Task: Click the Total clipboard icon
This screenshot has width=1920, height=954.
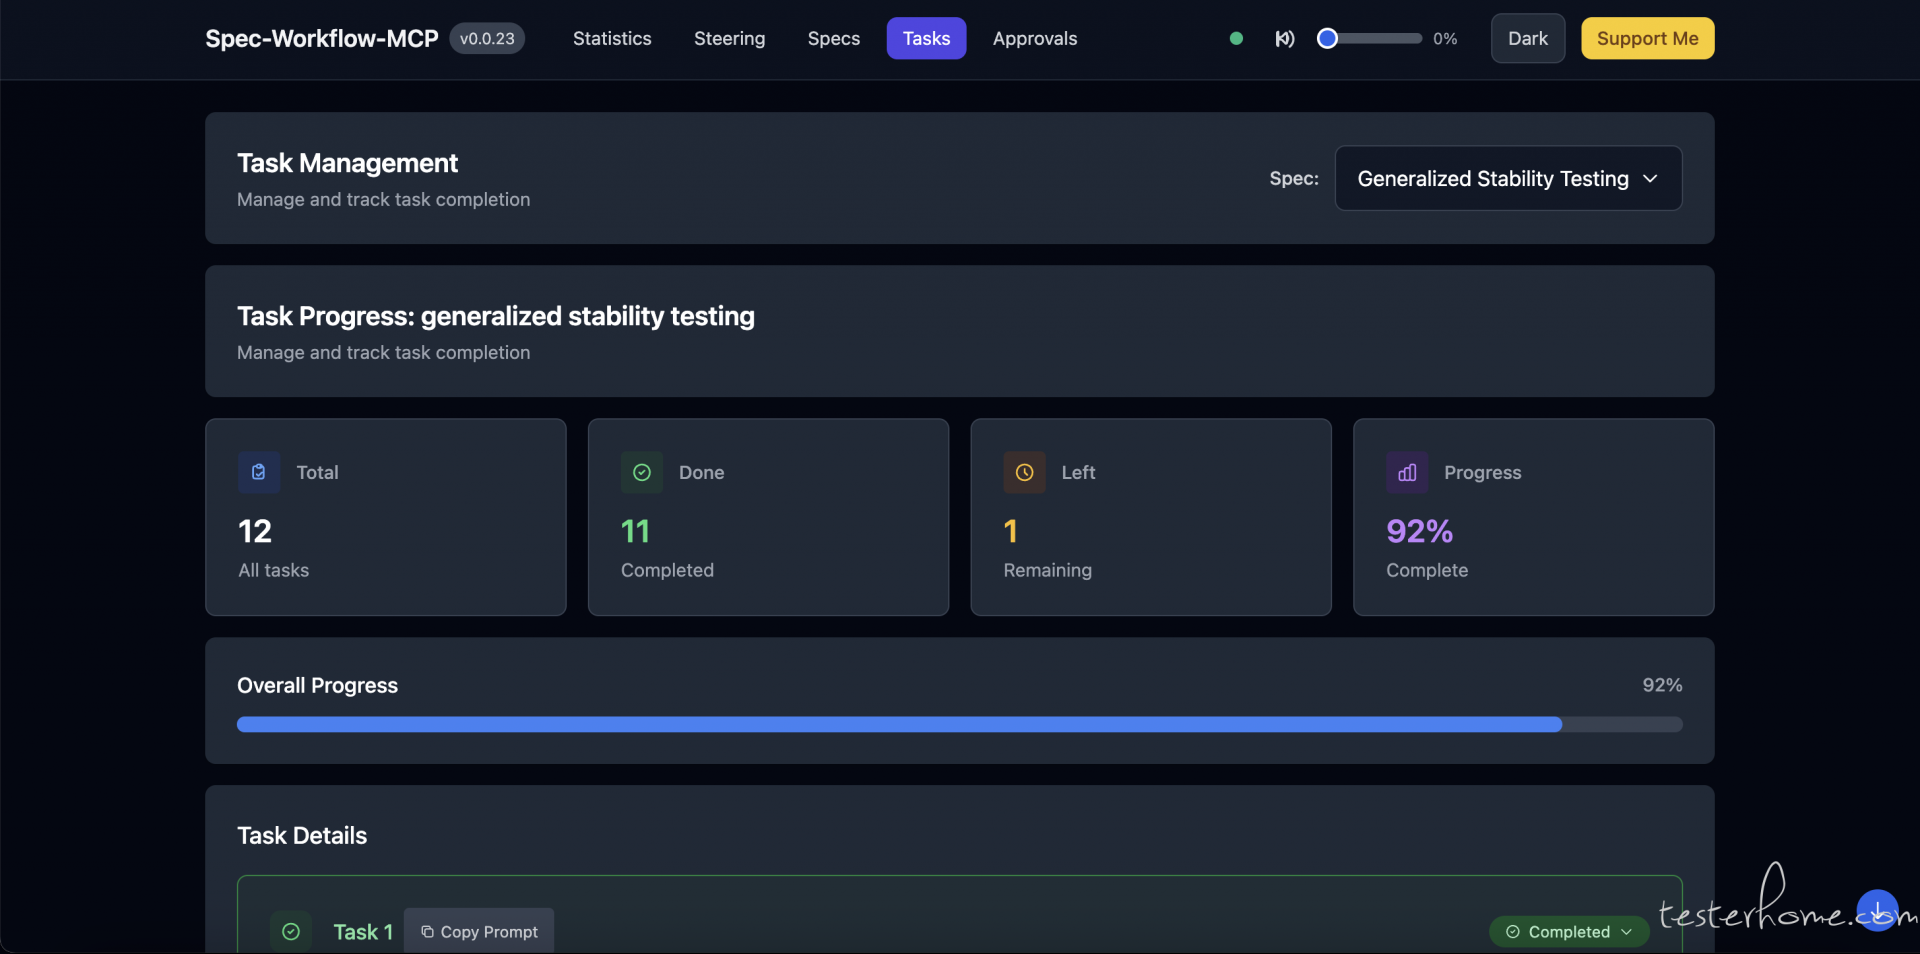Action: point(259,472)
